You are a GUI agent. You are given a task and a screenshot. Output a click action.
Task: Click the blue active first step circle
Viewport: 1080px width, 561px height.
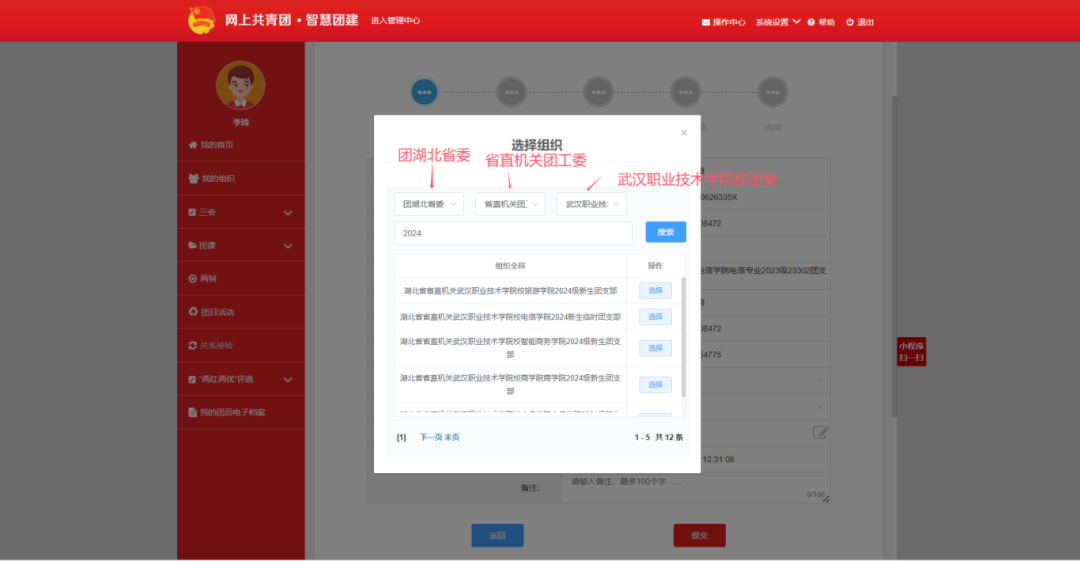click(x=424, y=92)
